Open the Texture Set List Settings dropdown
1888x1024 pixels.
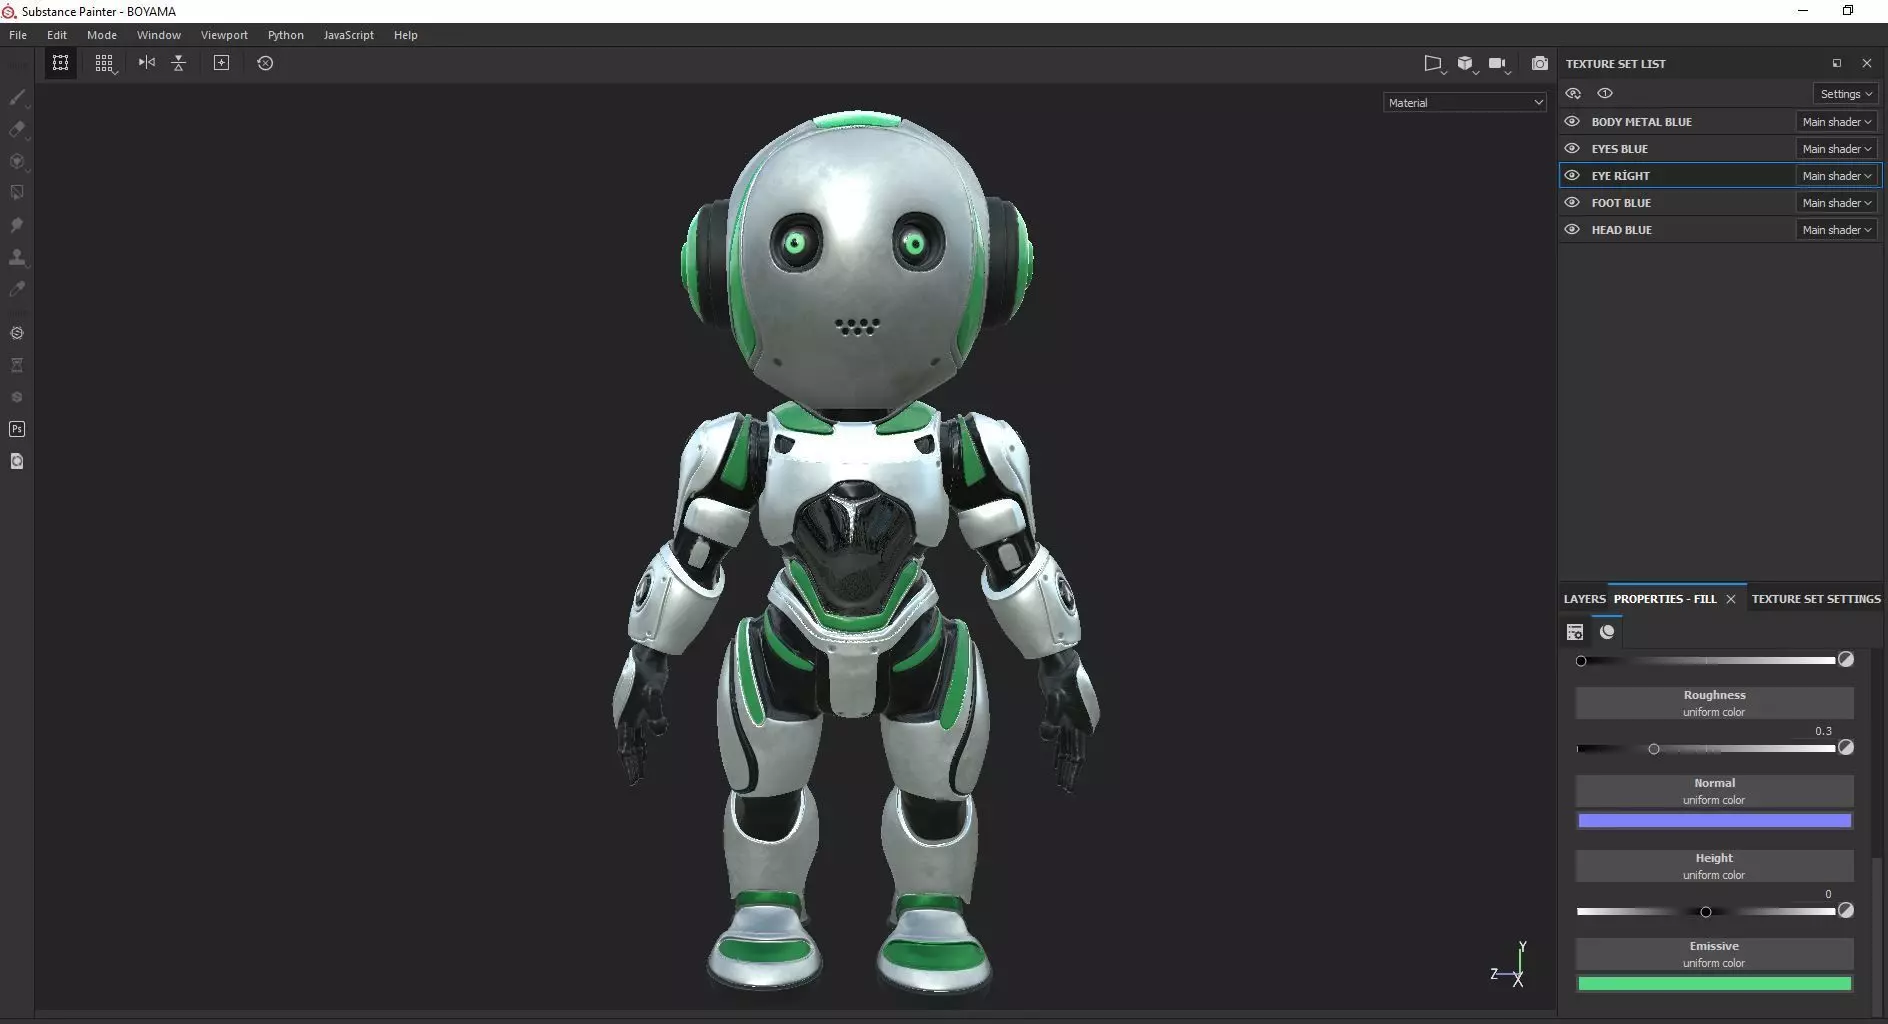click(1846, 94)
